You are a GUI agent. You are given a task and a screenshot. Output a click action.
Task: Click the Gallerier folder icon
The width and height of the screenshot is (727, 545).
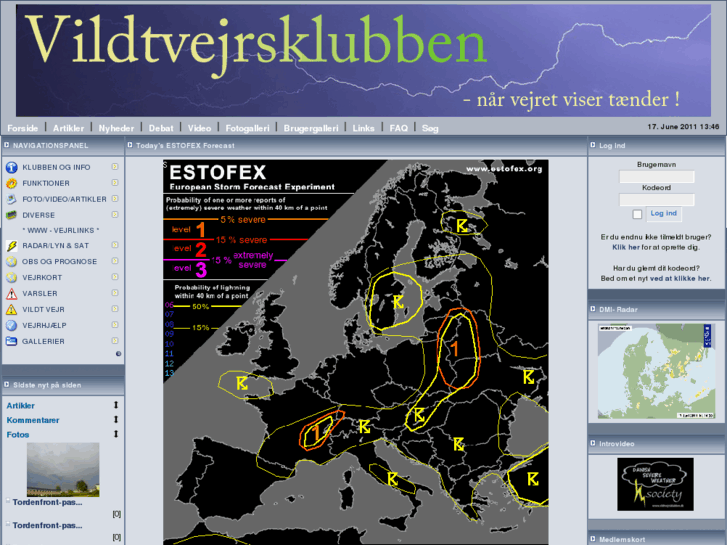[12, 341]
